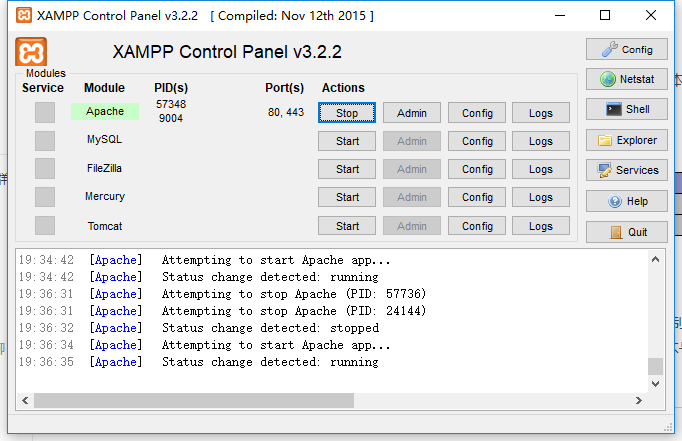682x441 pixels.
Task: Click the log vertical scrollbar thumb
Action: click(655, 366)
